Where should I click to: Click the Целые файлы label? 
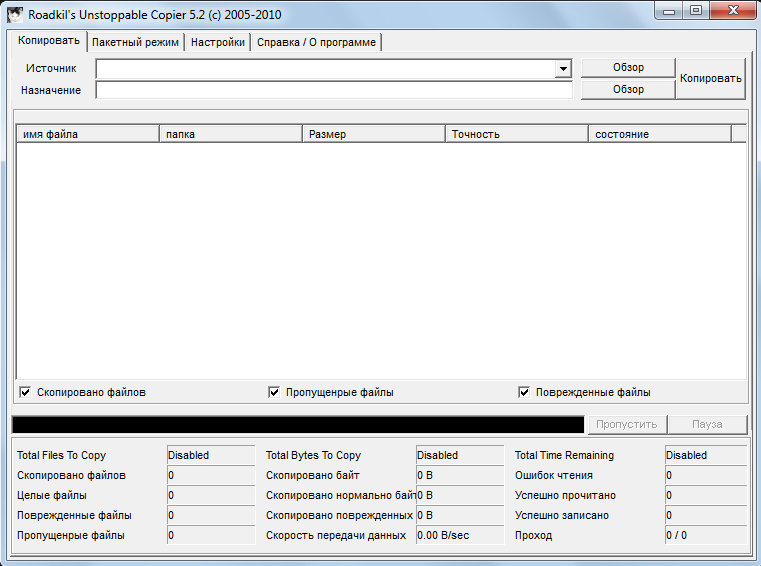[x=52, y=495]
